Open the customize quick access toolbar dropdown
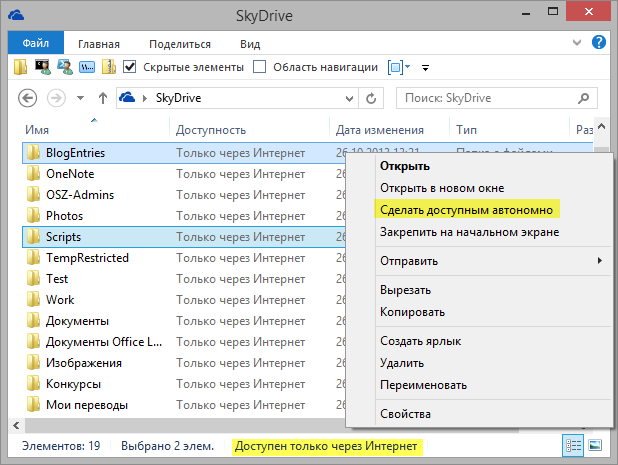 (425, 68)
